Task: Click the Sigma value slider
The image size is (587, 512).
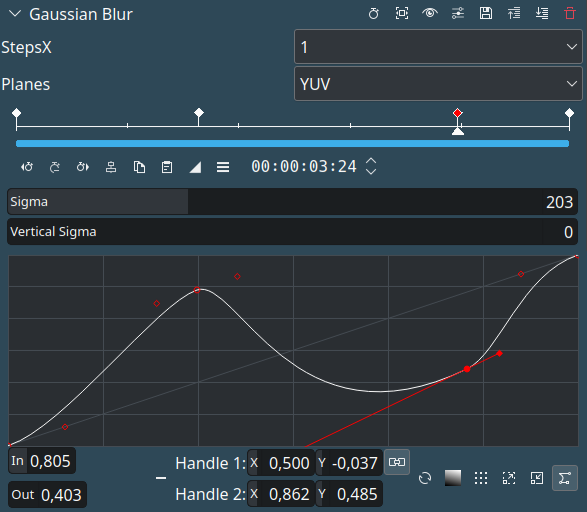Action: tap(292, 202)
